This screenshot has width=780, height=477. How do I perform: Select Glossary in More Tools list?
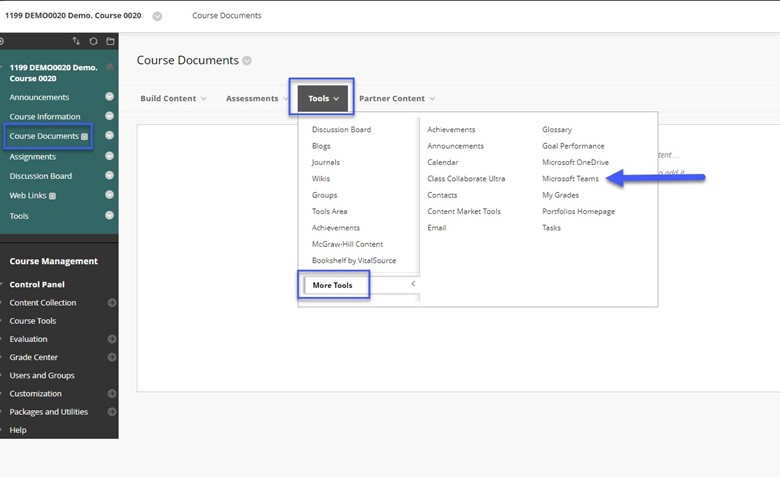coord(557,129)
